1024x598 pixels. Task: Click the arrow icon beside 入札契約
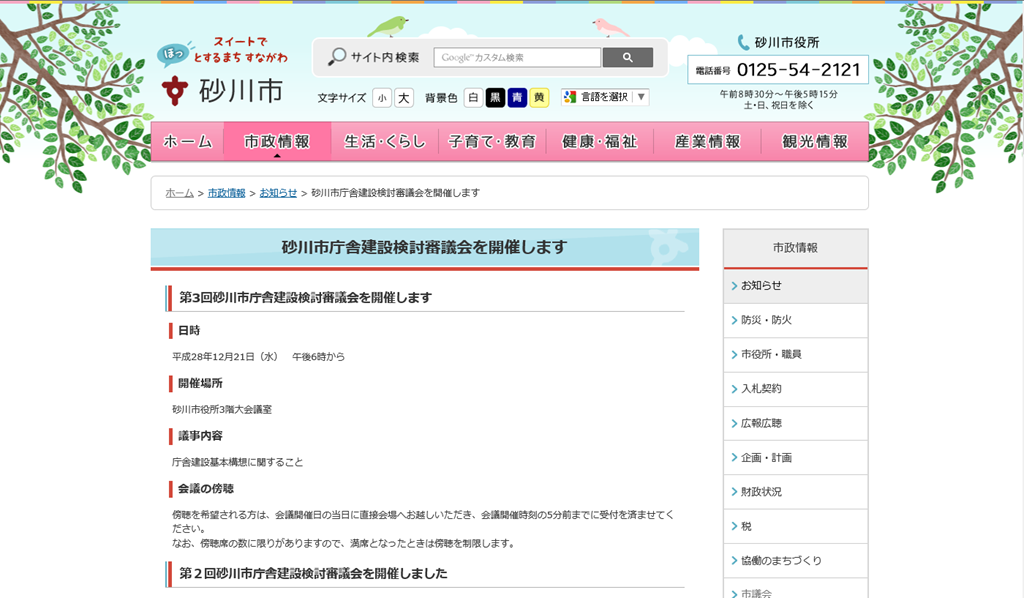734,389
